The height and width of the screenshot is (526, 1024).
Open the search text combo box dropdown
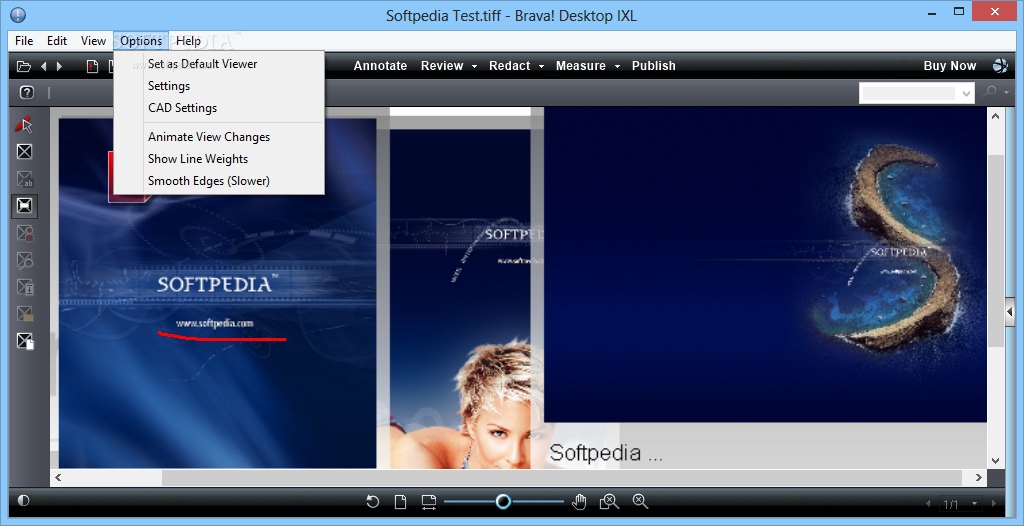click(967, 93)
